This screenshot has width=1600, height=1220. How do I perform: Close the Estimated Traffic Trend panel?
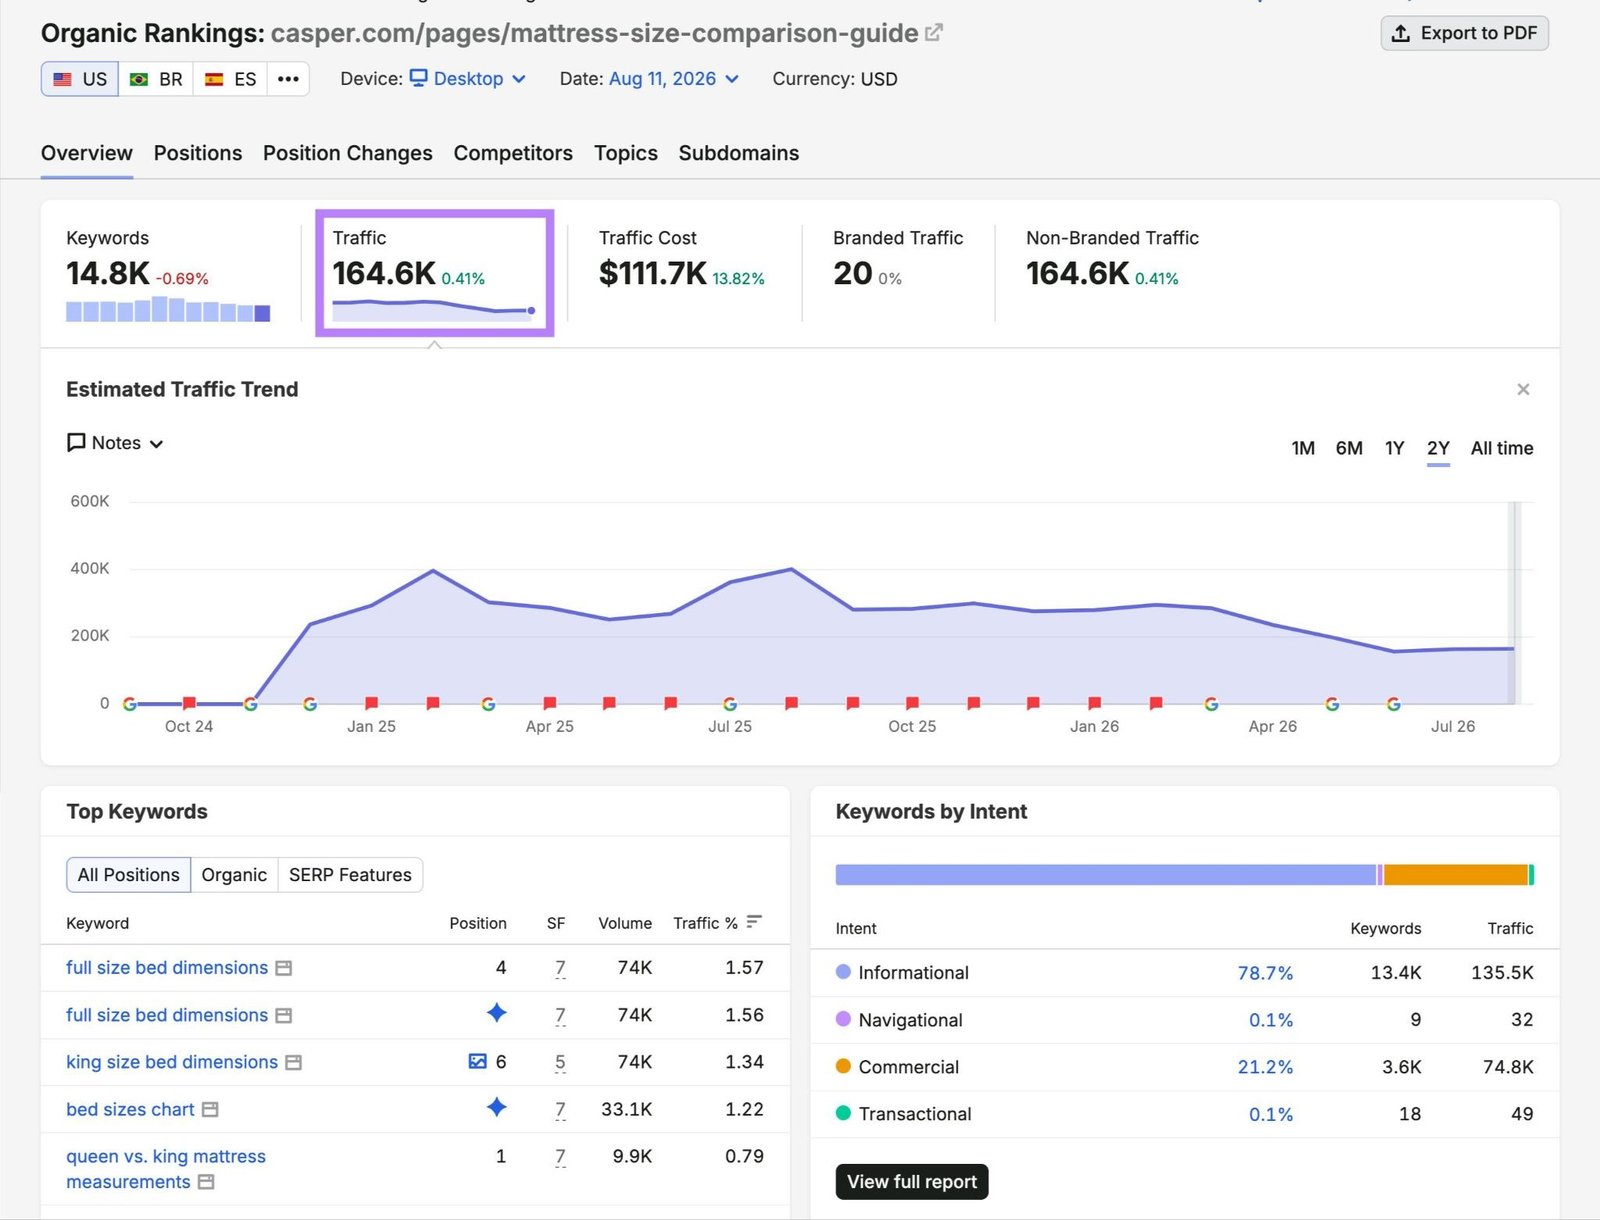[x=1523, y=389]
